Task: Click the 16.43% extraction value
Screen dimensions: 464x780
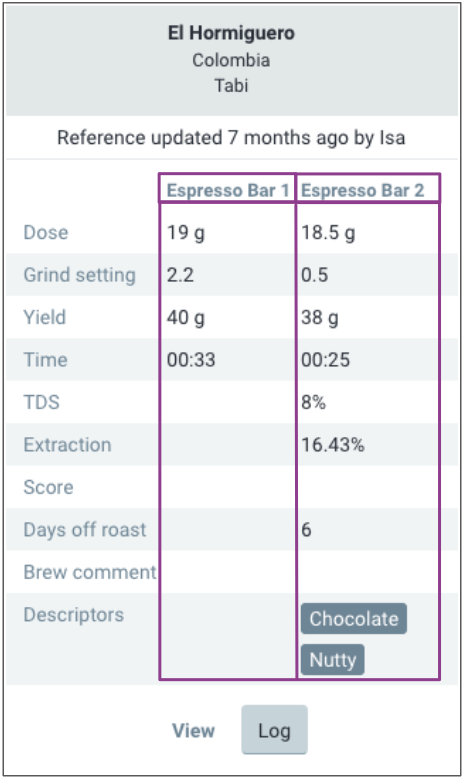Action: 333,445
